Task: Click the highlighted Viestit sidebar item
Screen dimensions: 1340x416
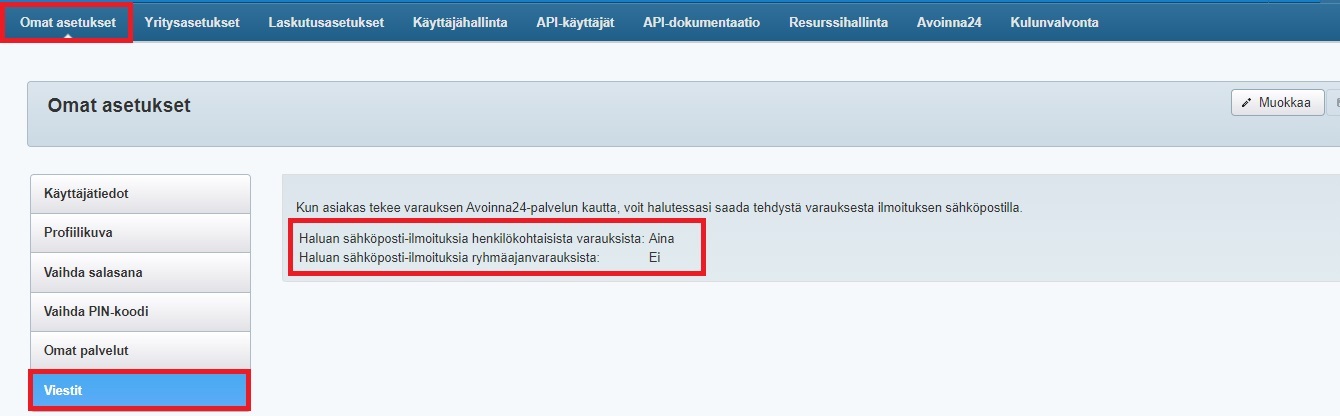Action: (140, 390)
